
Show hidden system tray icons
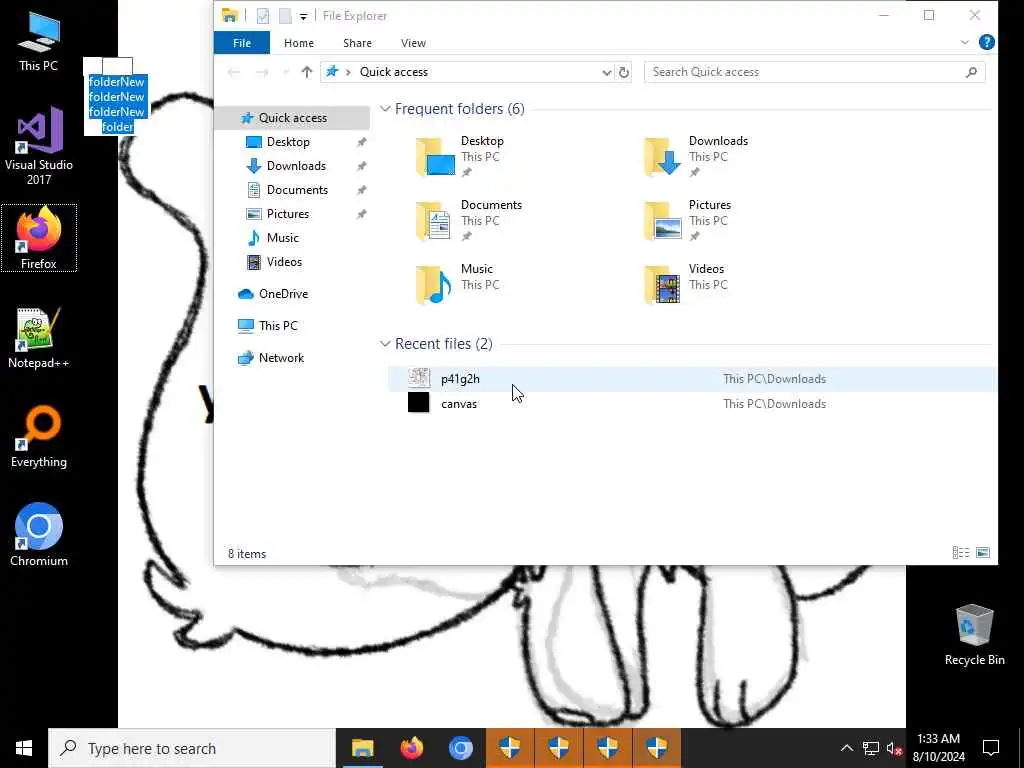pyautogui.click(x=846, y=748)
